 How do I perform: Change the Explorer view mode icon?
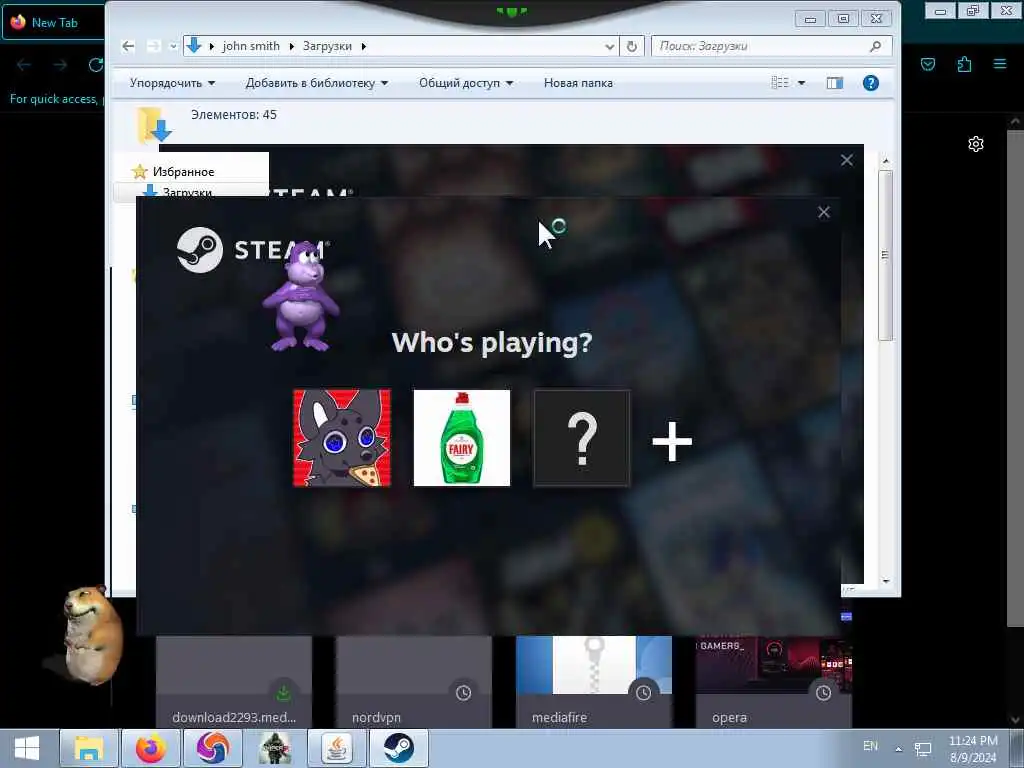click(x=780, y=83)
